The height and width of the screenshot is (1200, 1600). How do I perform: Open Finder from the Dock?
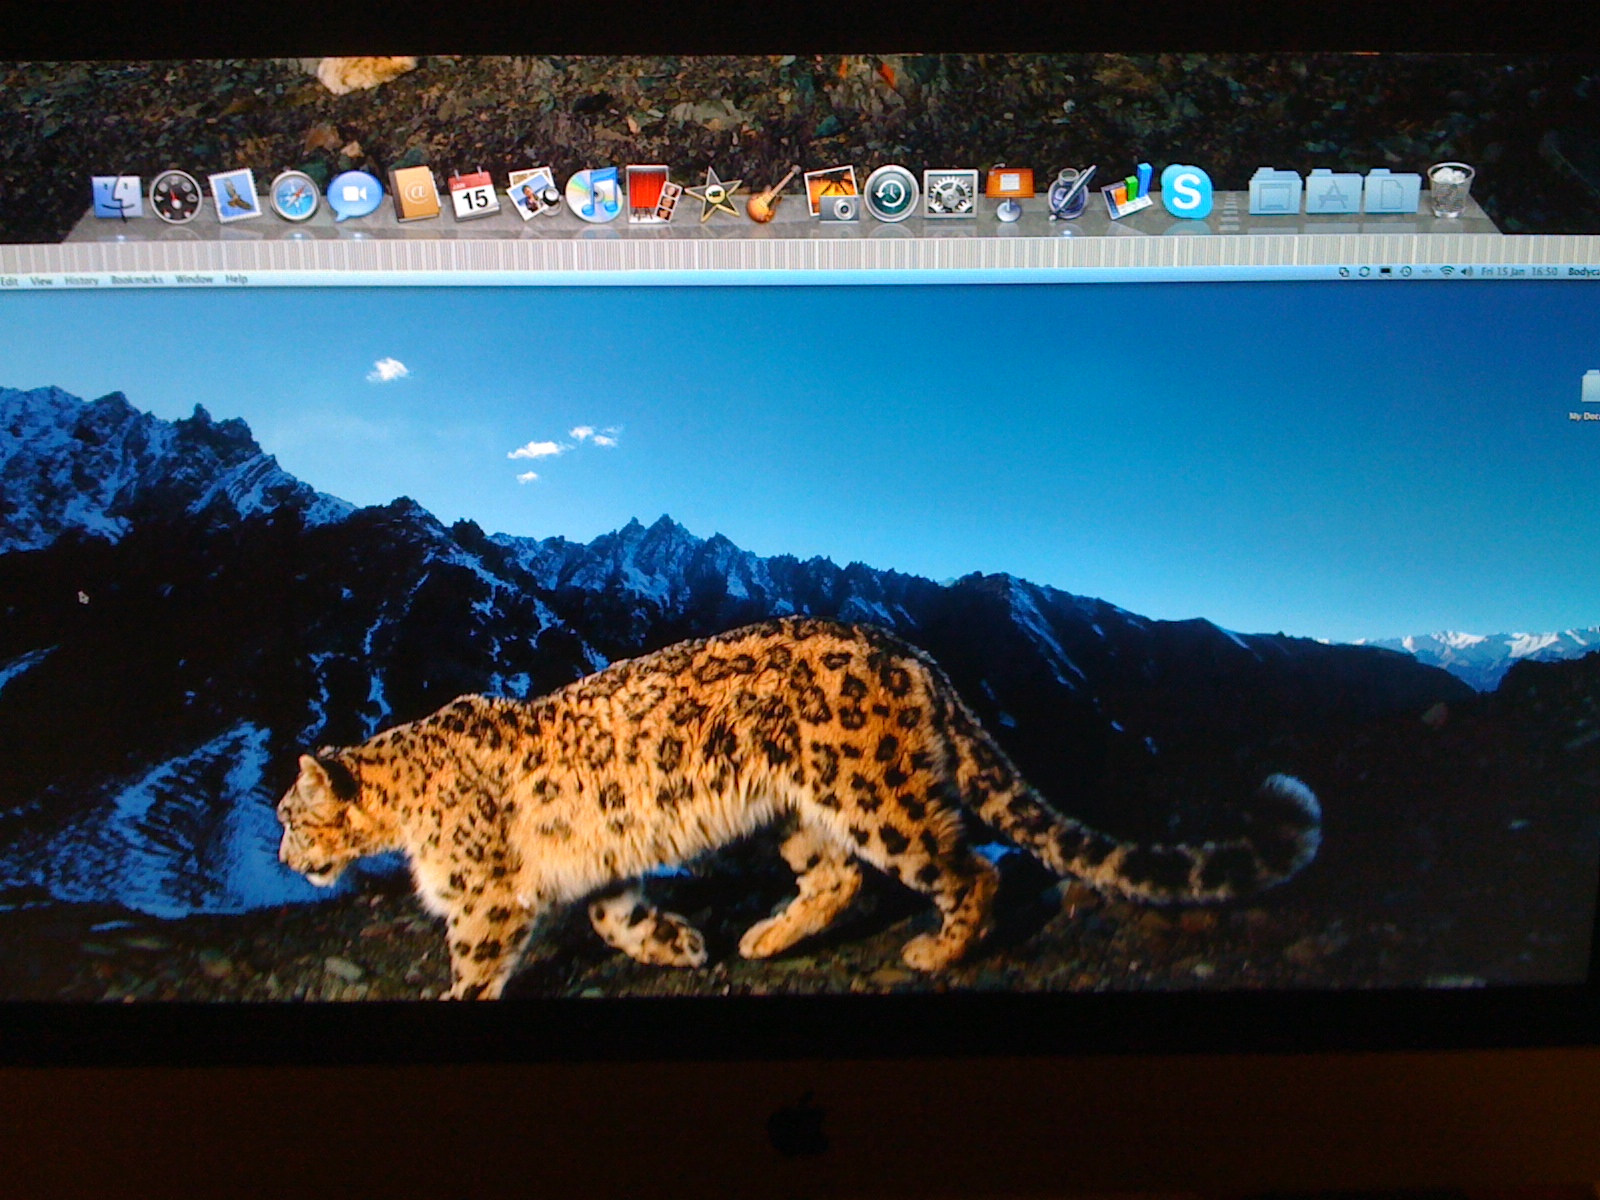[x=117, y=197]
